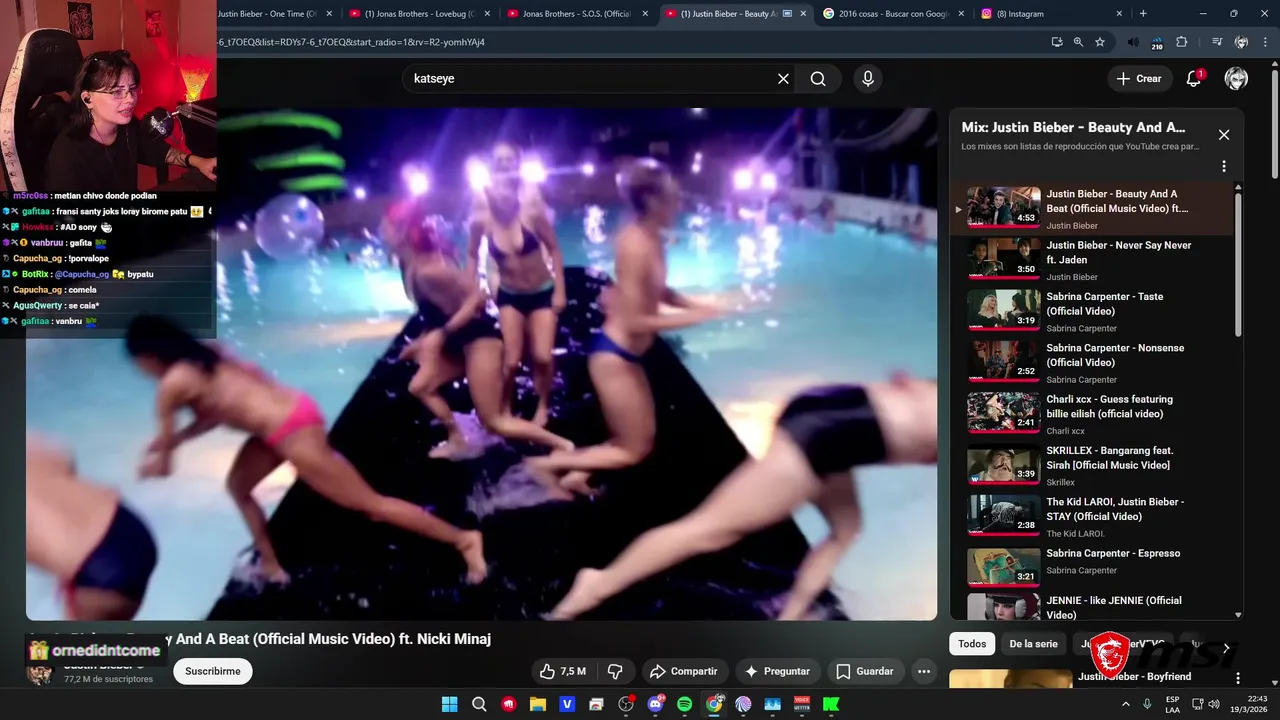Open Windows taskbar search

pyautogui.click(x=479, y=704)
